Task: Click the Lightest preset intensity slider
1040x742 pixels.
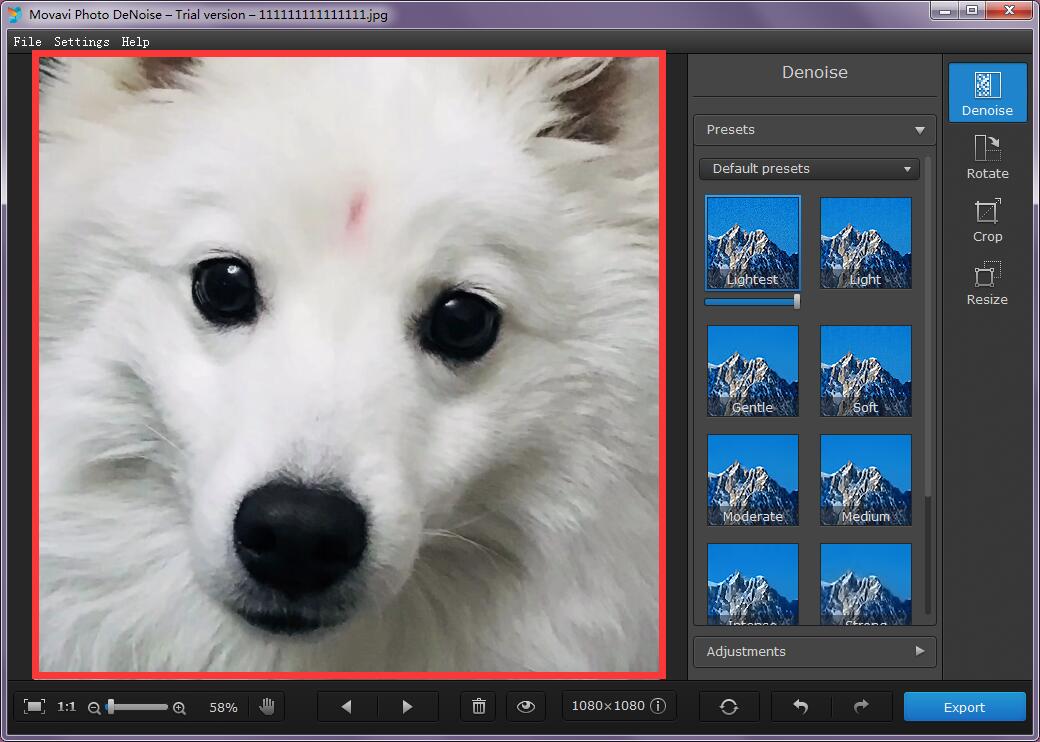Action: click(x=752, y=302)
